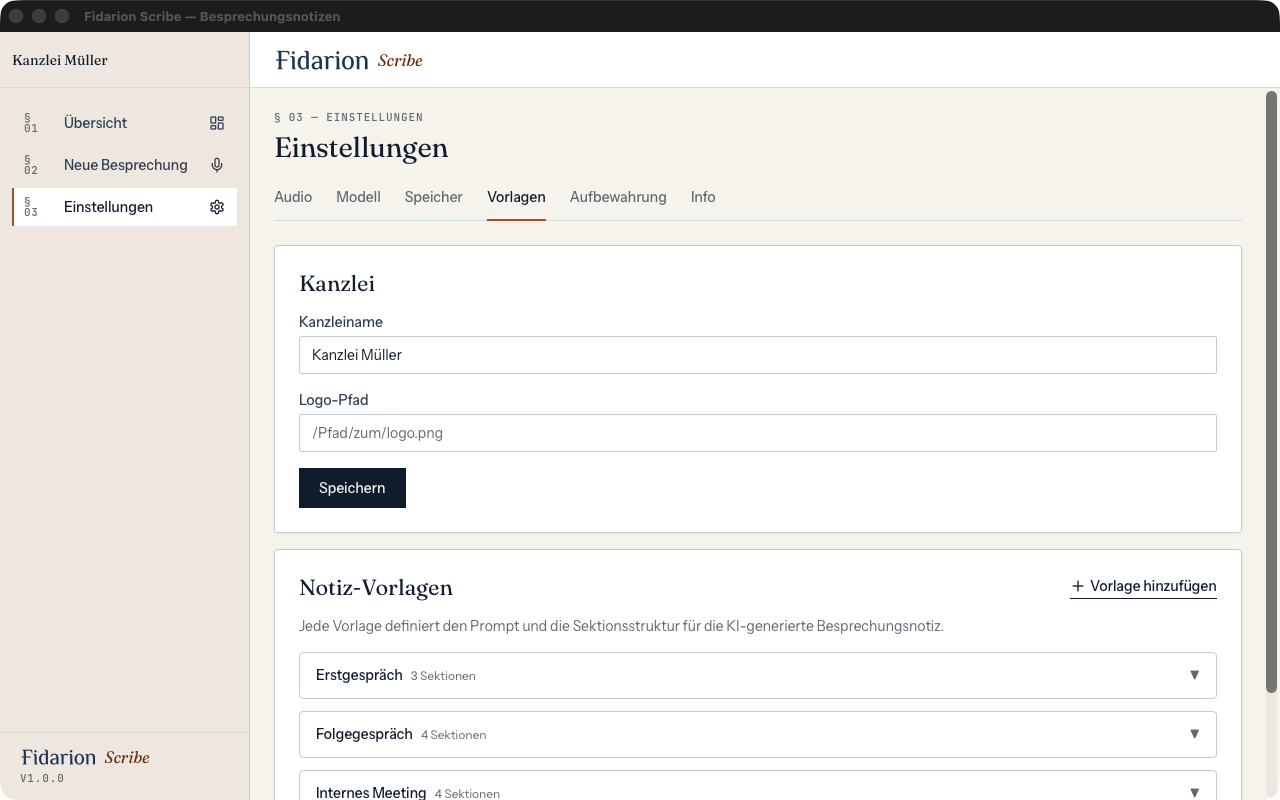The image size is (1280, 800).
Task: Click the Fidarion Scribe logo in header
Action: click(x=349, y=60)
